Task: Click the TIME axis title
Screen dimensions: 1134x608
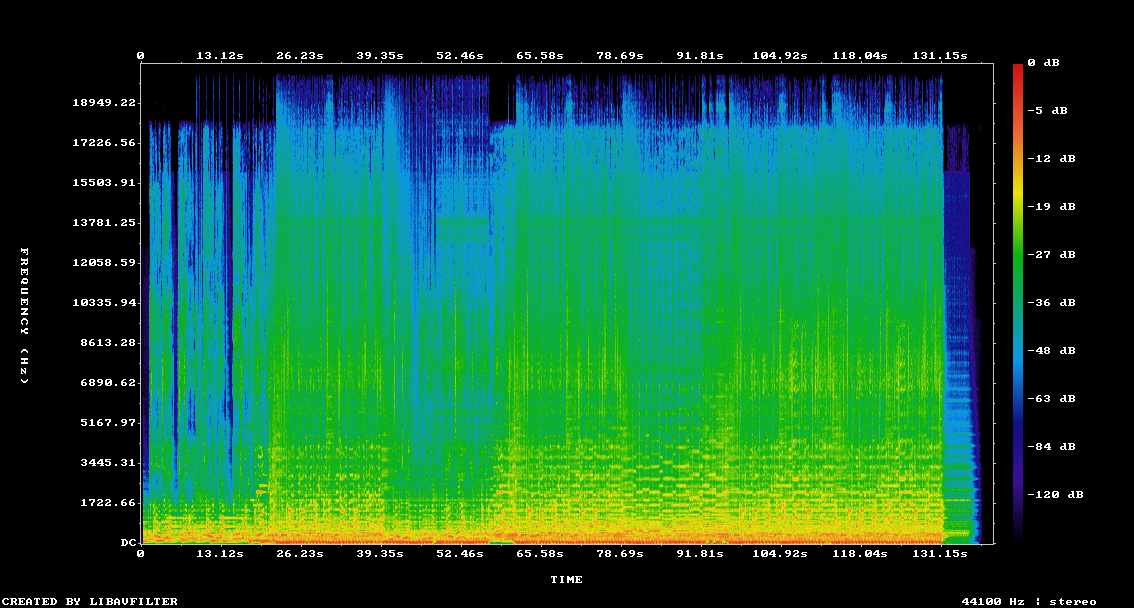Action: pos(566,579)
